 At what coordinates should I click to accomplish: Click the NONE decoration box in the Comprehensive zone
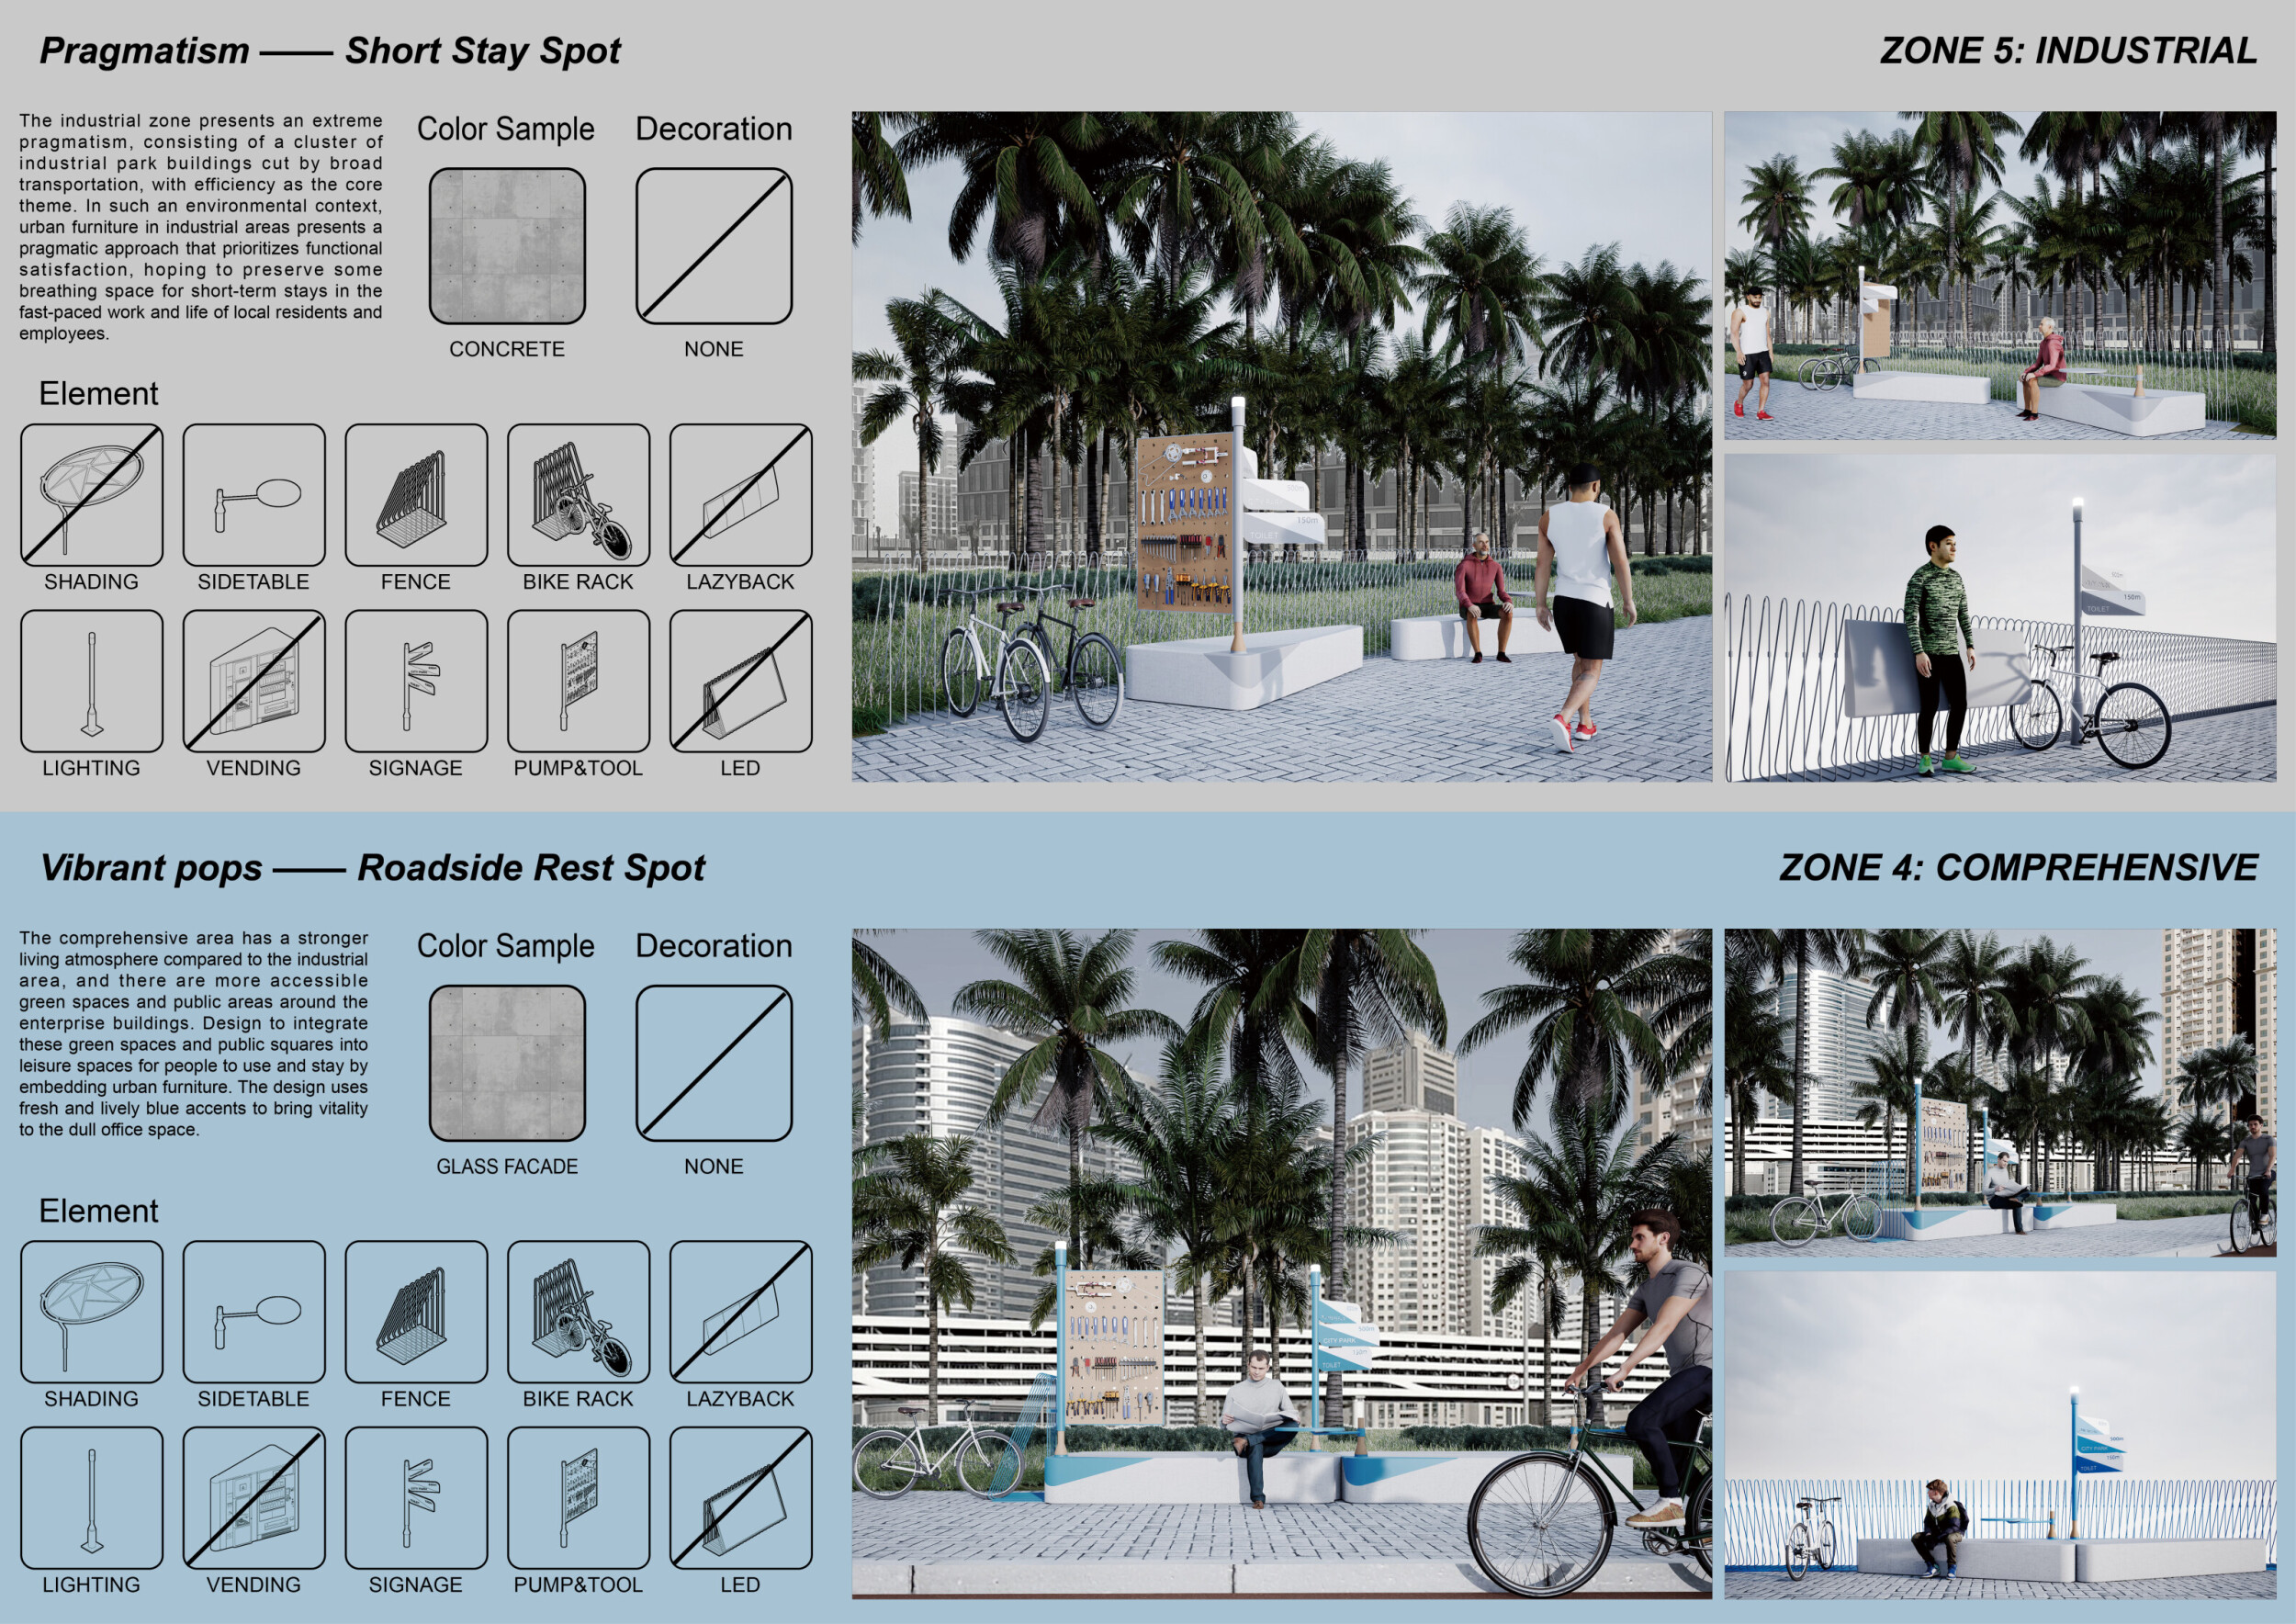coord(714,1063)
